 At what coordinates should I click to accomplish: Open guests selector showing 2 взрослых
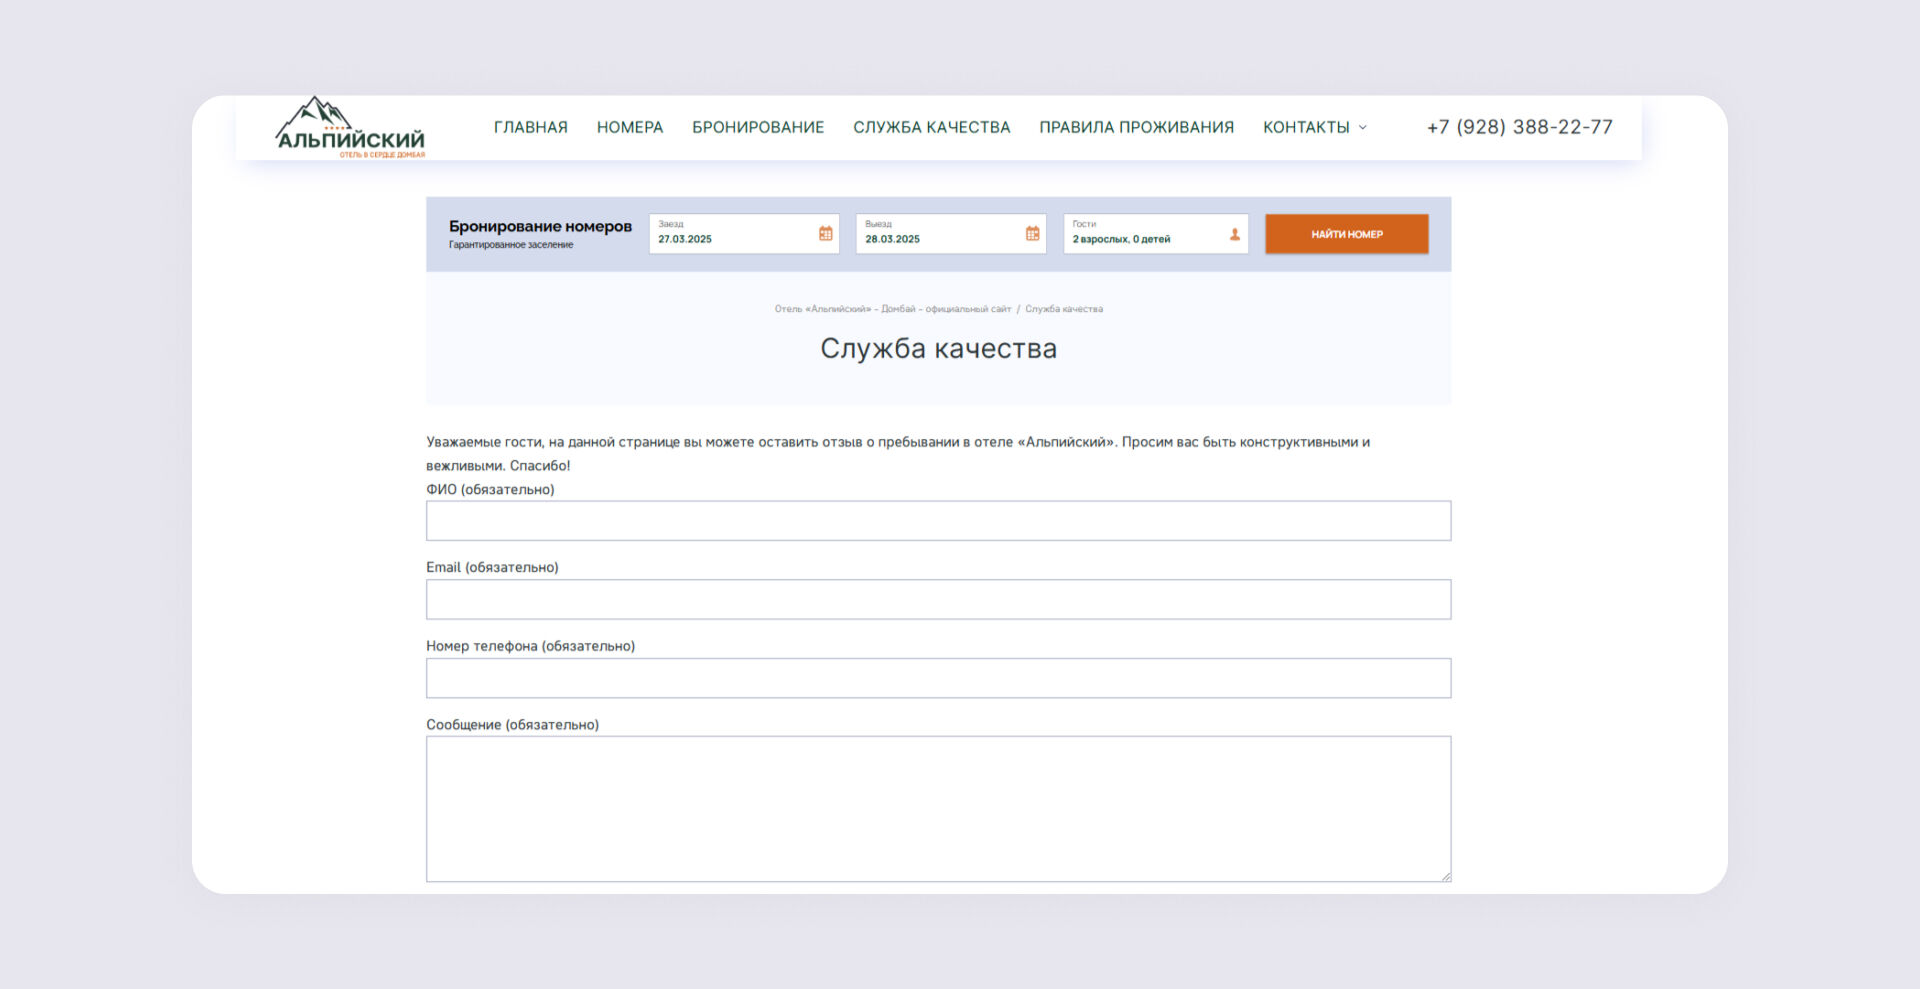click(x=1121, y=239)
